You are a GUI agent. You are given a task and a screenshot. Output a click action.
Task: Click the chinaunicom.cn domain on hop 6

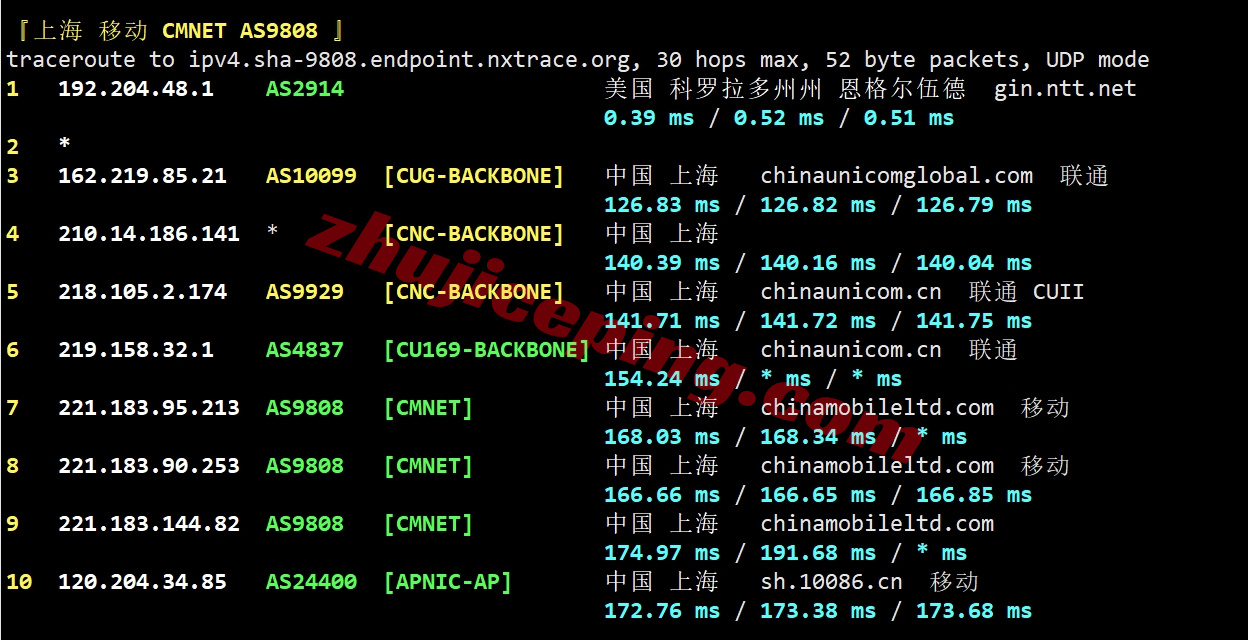[x=850, y=349]
